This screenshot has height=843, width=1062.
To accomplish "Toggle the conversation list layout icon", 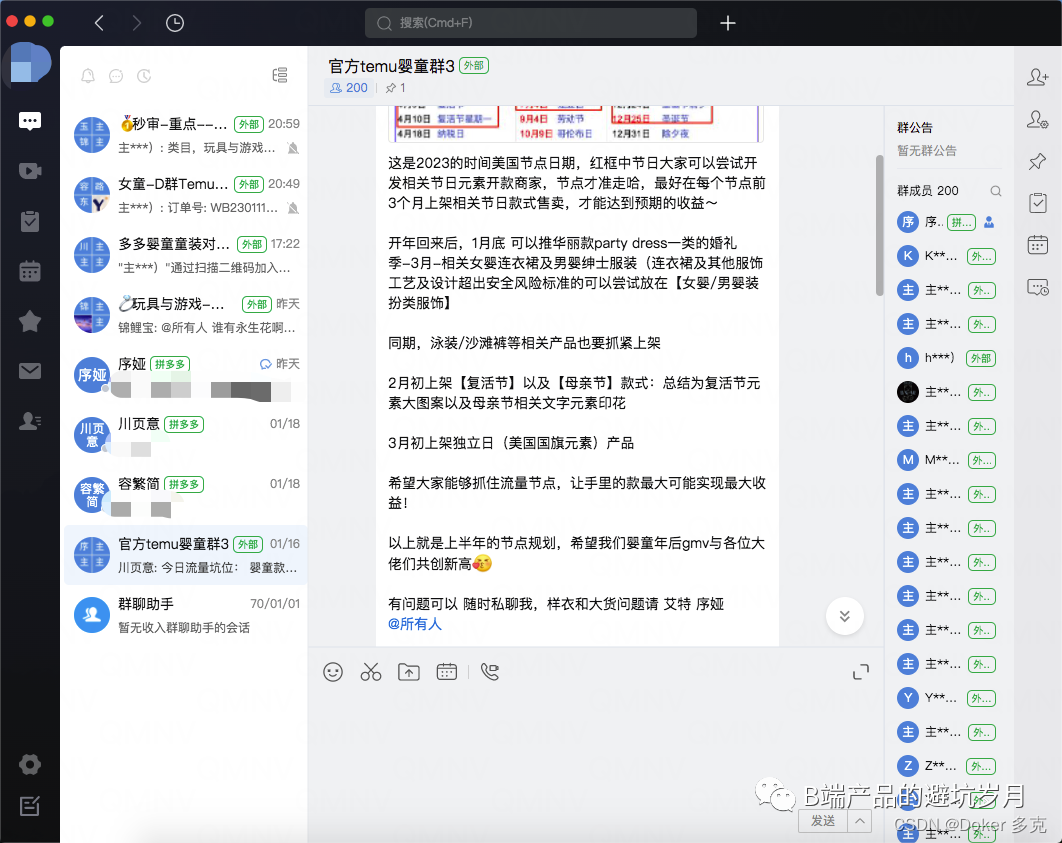I will click(280, 75).
